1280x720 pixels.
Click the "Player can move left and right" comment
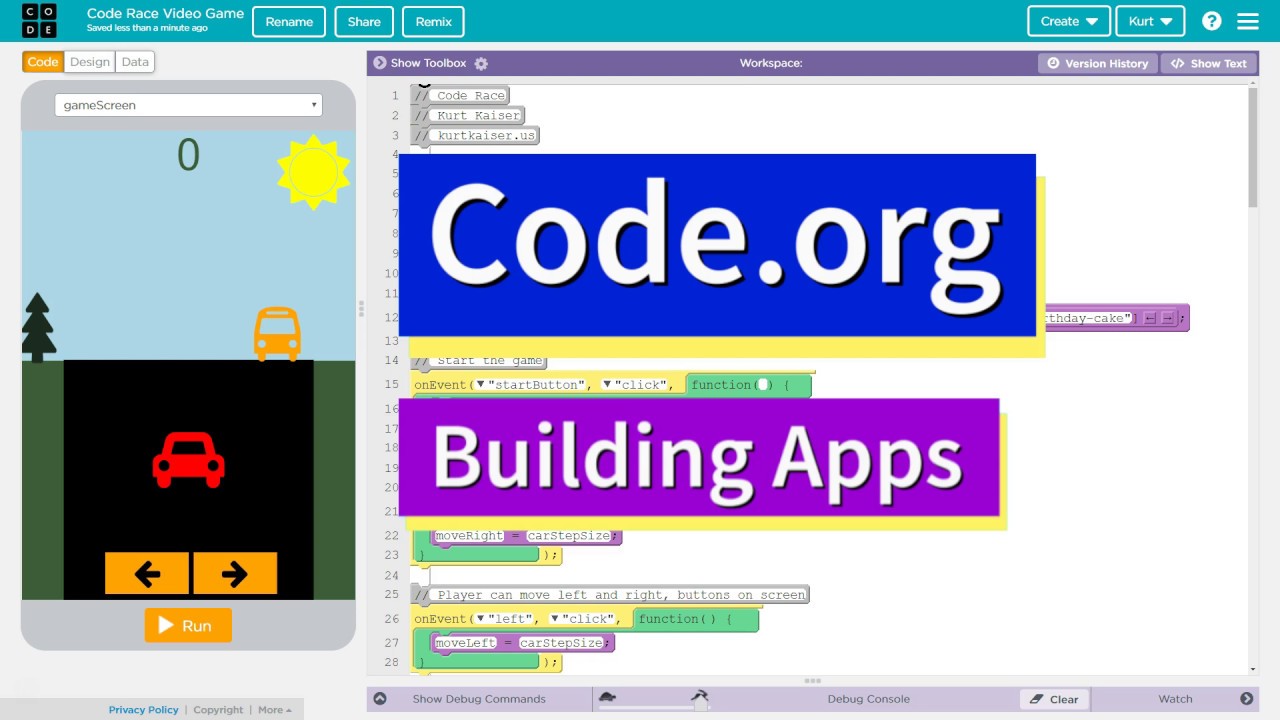tap(610, 595)
